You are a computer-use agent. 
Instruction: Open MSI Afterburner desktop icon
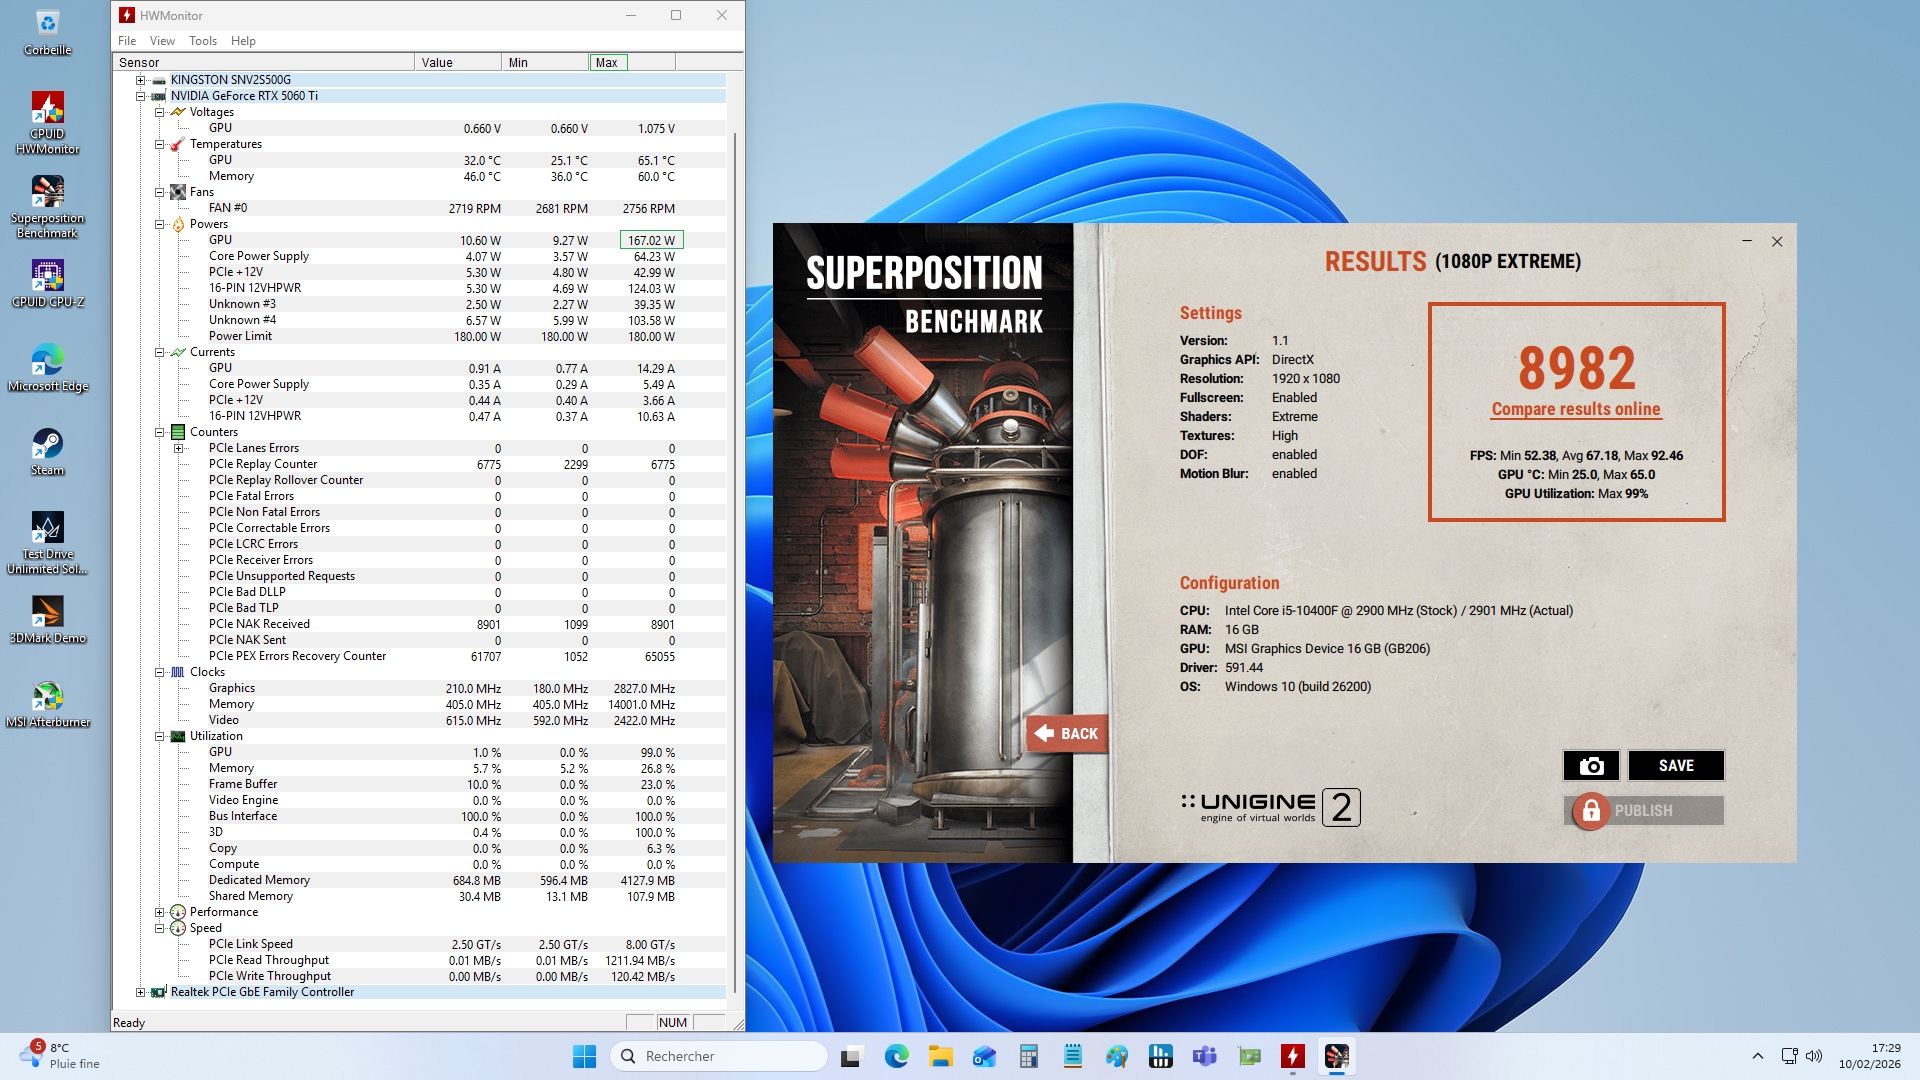[47, 696]
